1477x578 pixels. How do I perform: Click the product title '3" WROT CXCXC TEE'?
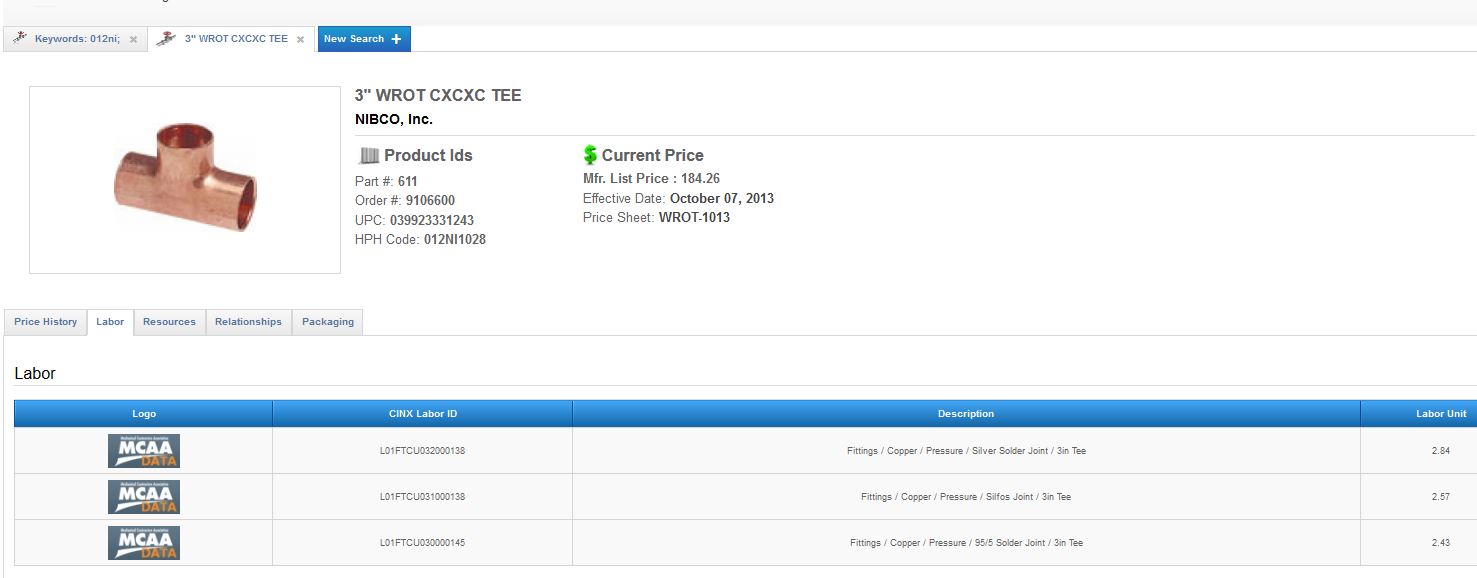coord(438,96)
